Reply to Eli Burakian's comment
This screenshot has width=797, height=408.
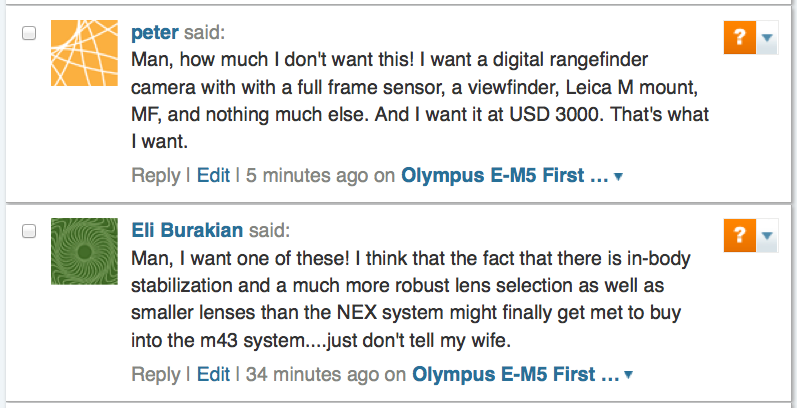(x=155, y=374)
